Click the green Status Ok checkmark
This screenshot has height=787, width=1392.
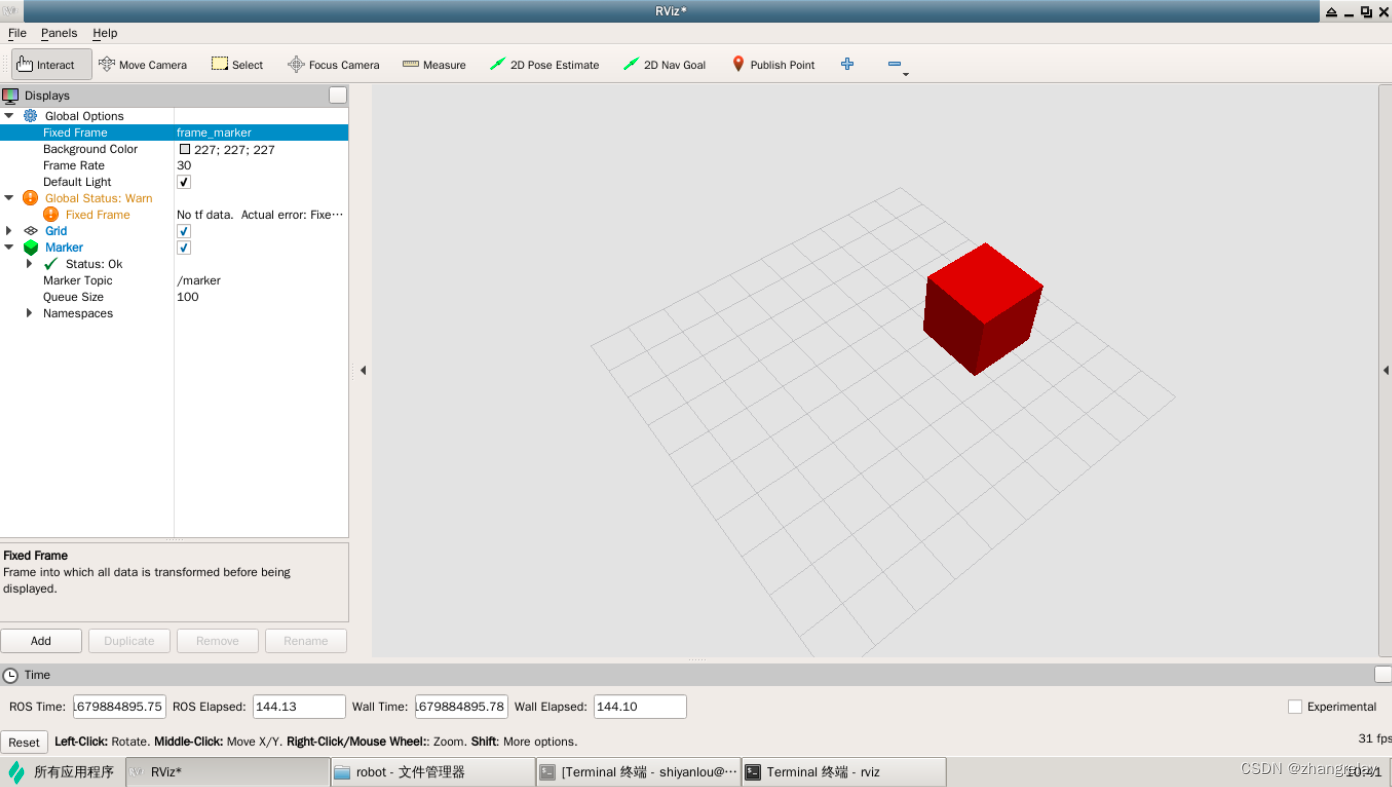click(51, 264)
